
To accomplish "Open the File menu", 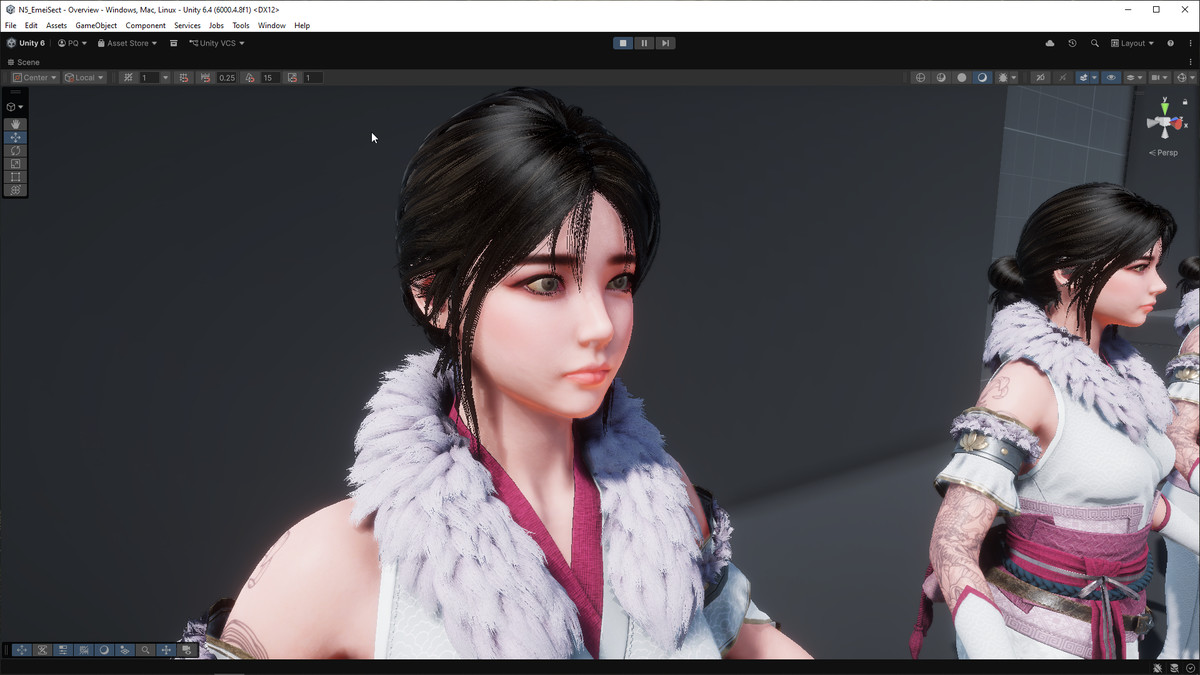I will click(11, 25).
